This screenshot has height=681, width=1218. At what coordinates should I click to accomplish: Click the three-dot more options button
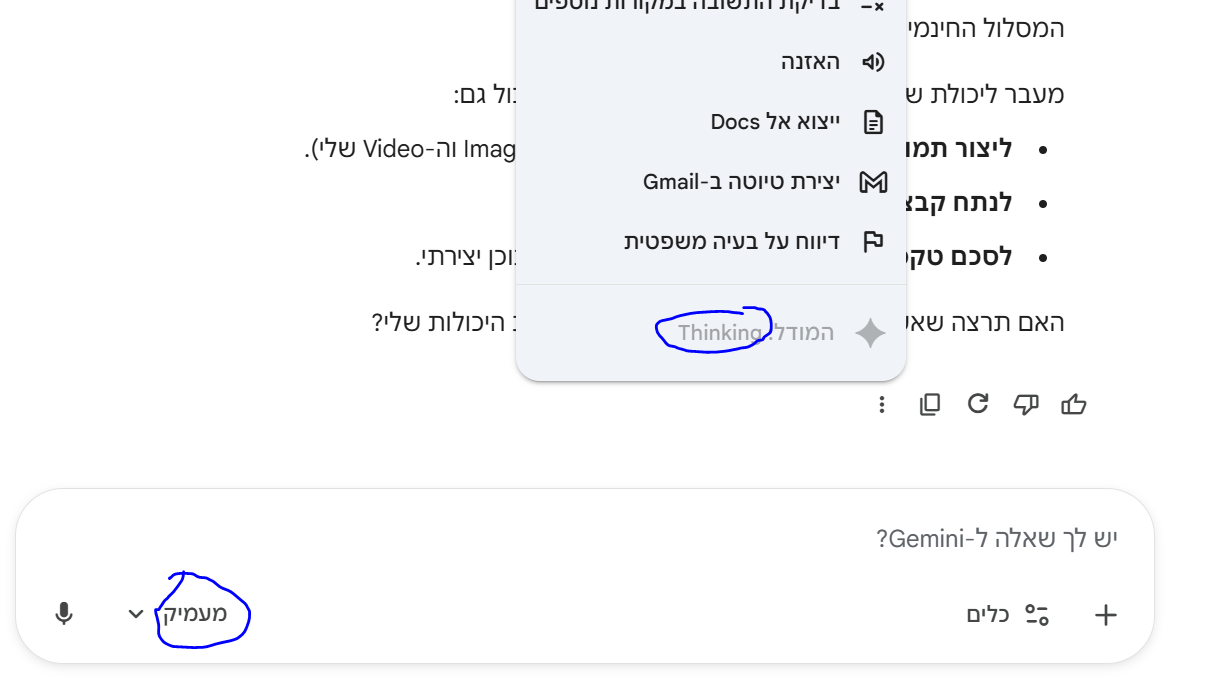pyautogui.click(x=882, y=404)
